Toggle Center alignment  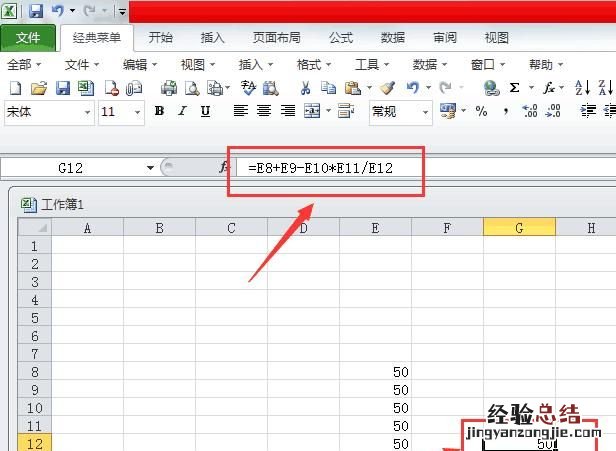pos(264,111)
